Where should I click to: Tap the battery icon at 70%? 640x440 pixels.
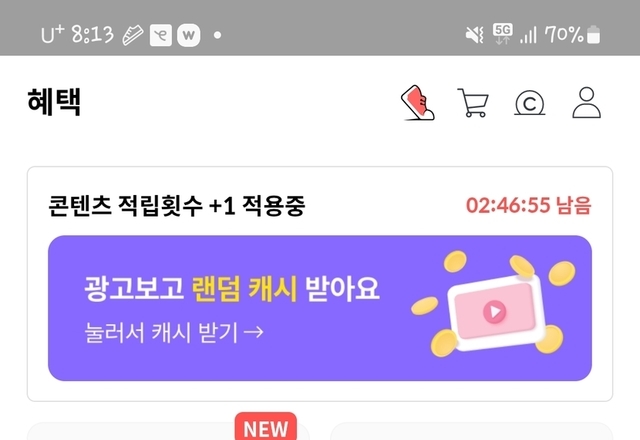[x=593, y=34]
